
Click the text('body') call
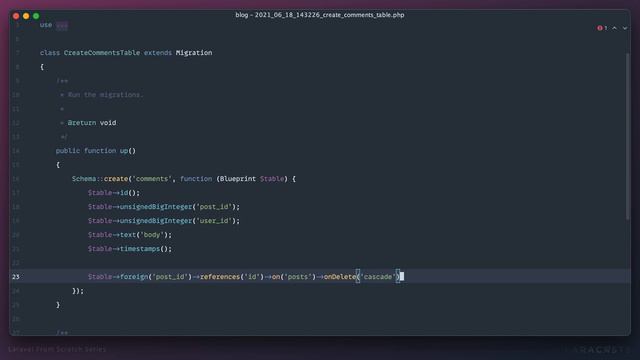[144, 235]
